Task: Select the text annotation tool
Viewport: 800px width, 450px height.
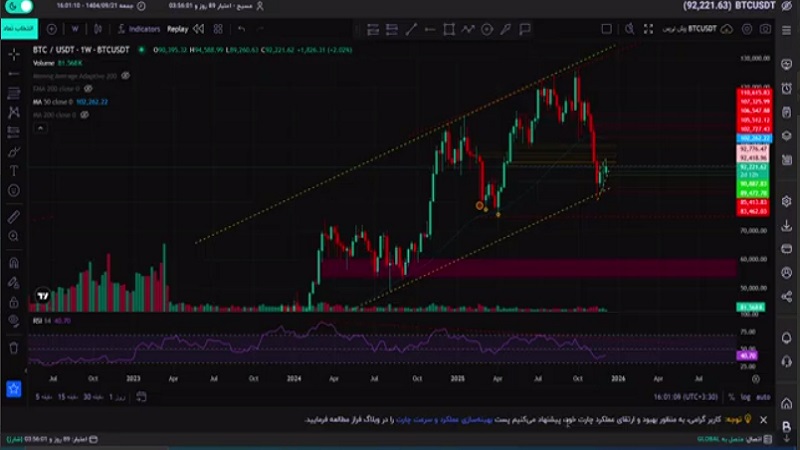Action: (x=14, y=171)
